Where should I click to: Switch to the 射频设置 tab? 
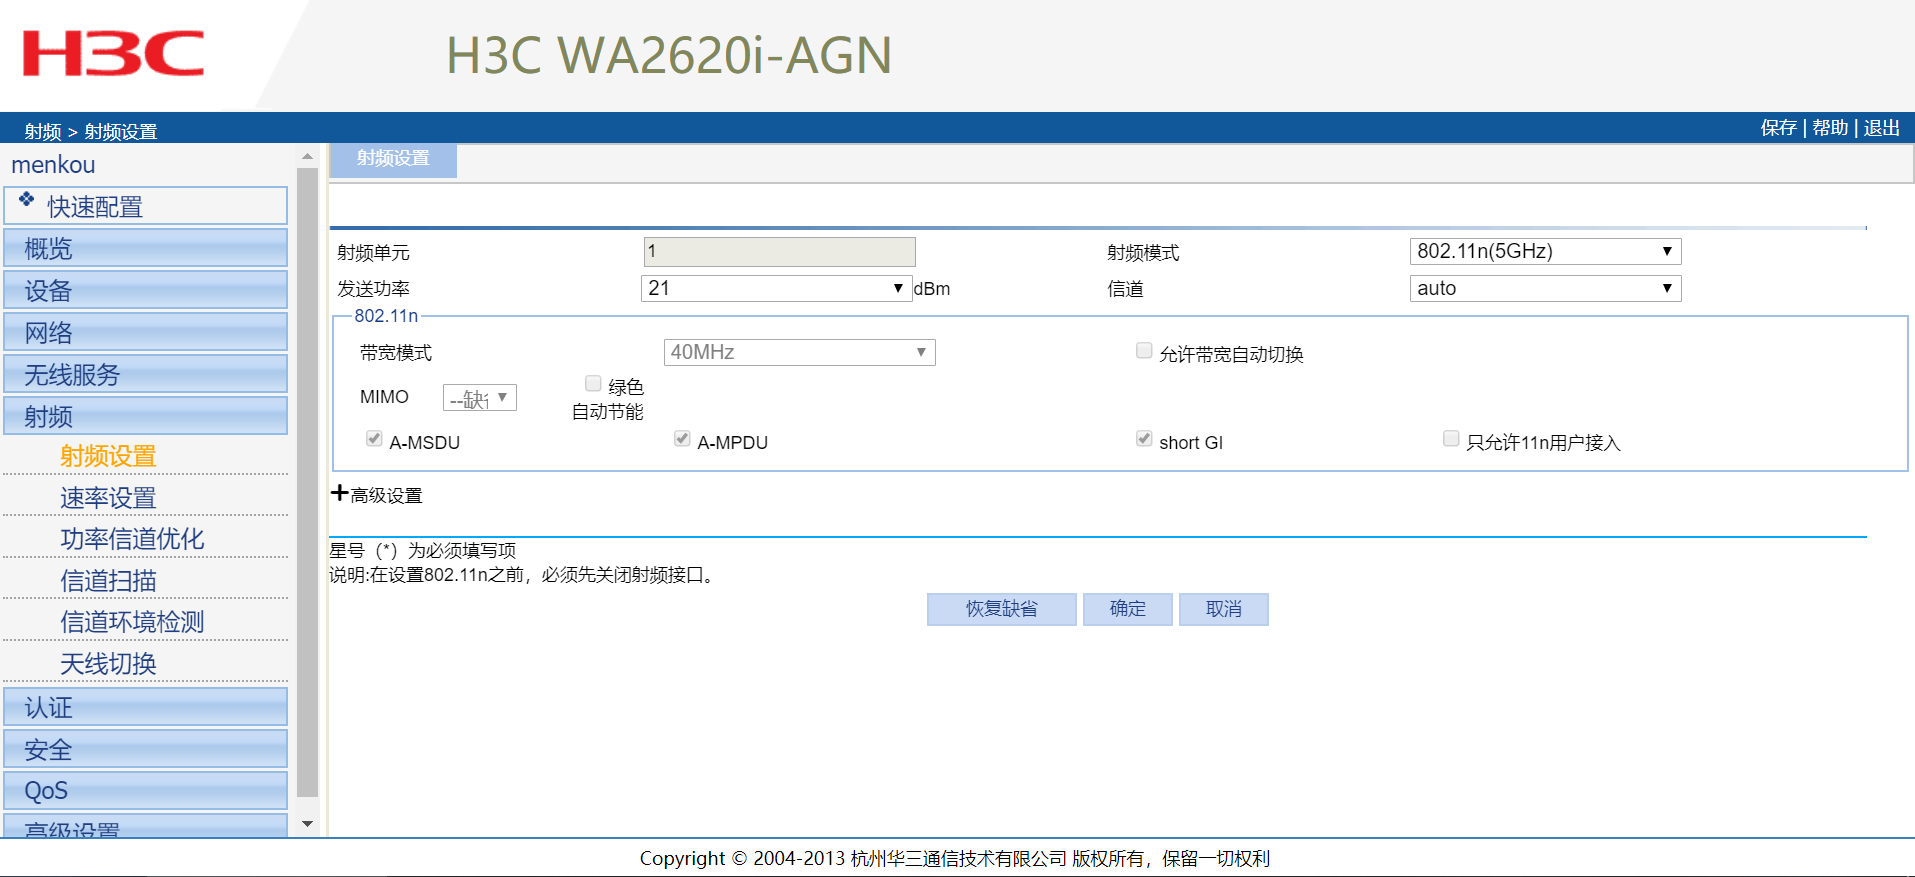coord(393,159)
